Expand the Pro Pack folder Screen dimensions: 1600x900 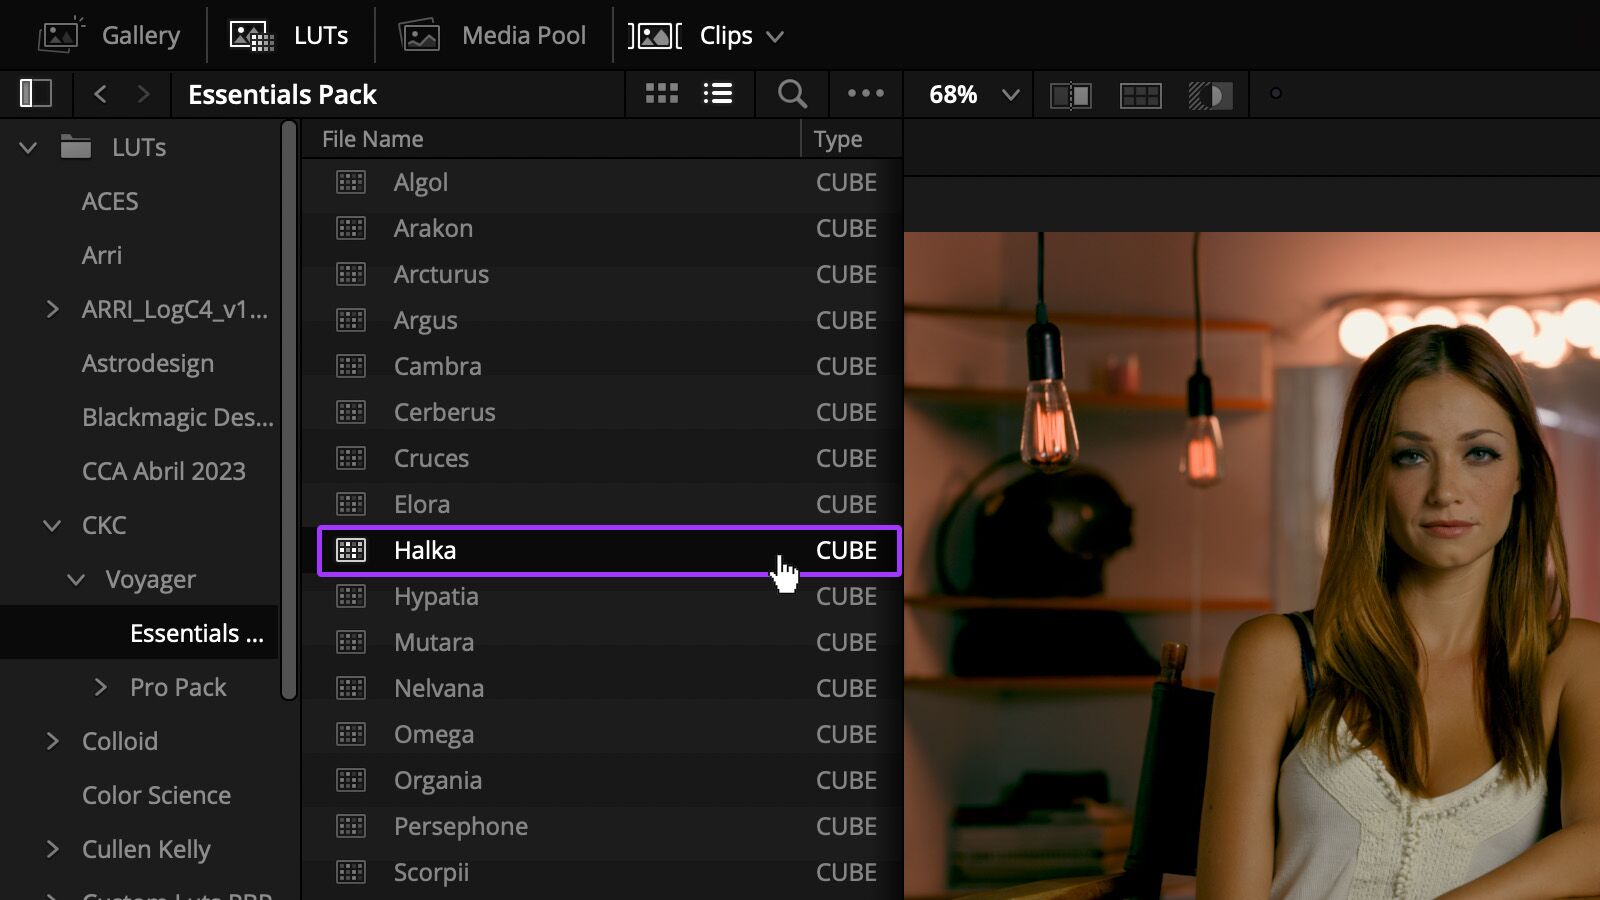[100, 688]
